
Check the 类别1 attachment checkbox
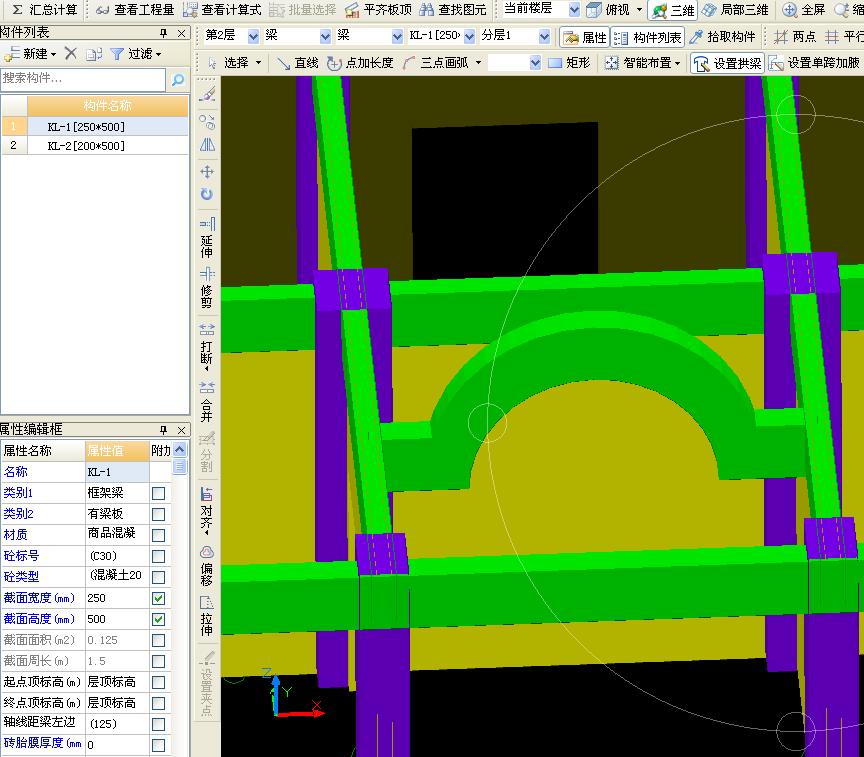pos(158,493)
